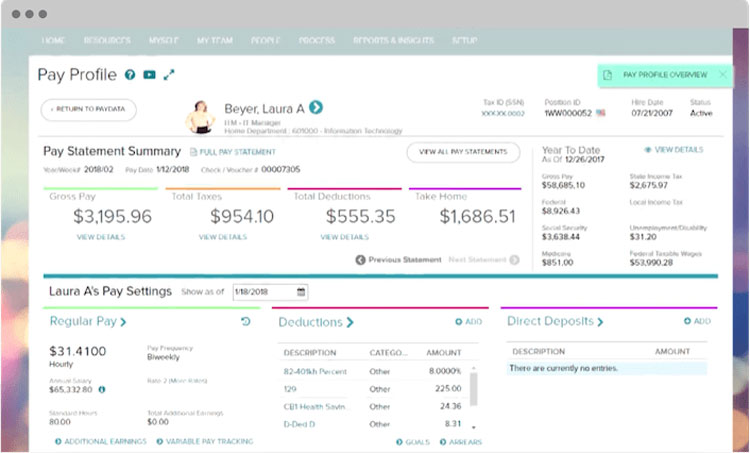The image size is (750, 453).
Task: Open the People menu
Action: [265, 41]
